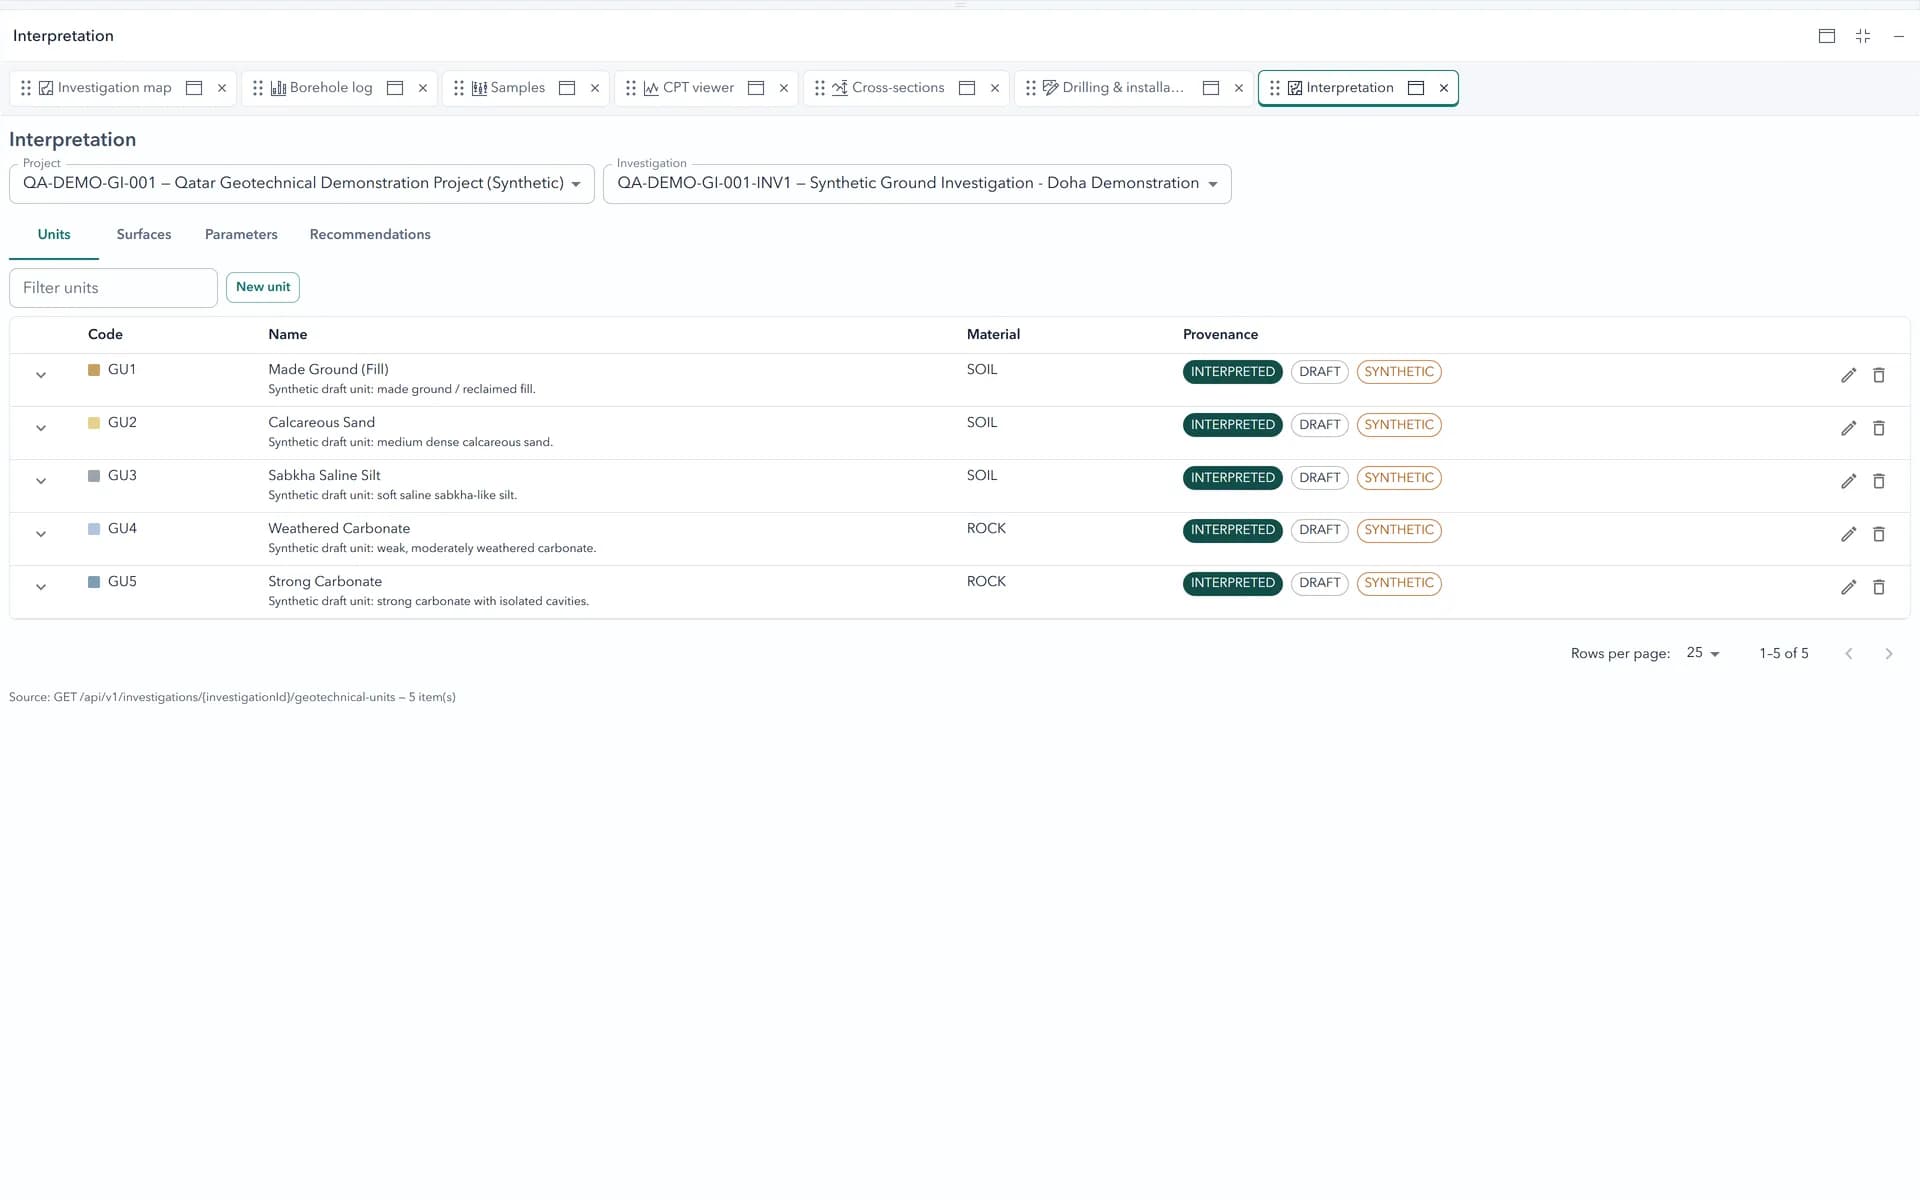Click the CPT viewer drag handle
Screen dimensions: 1920x1200
(630, 88)
